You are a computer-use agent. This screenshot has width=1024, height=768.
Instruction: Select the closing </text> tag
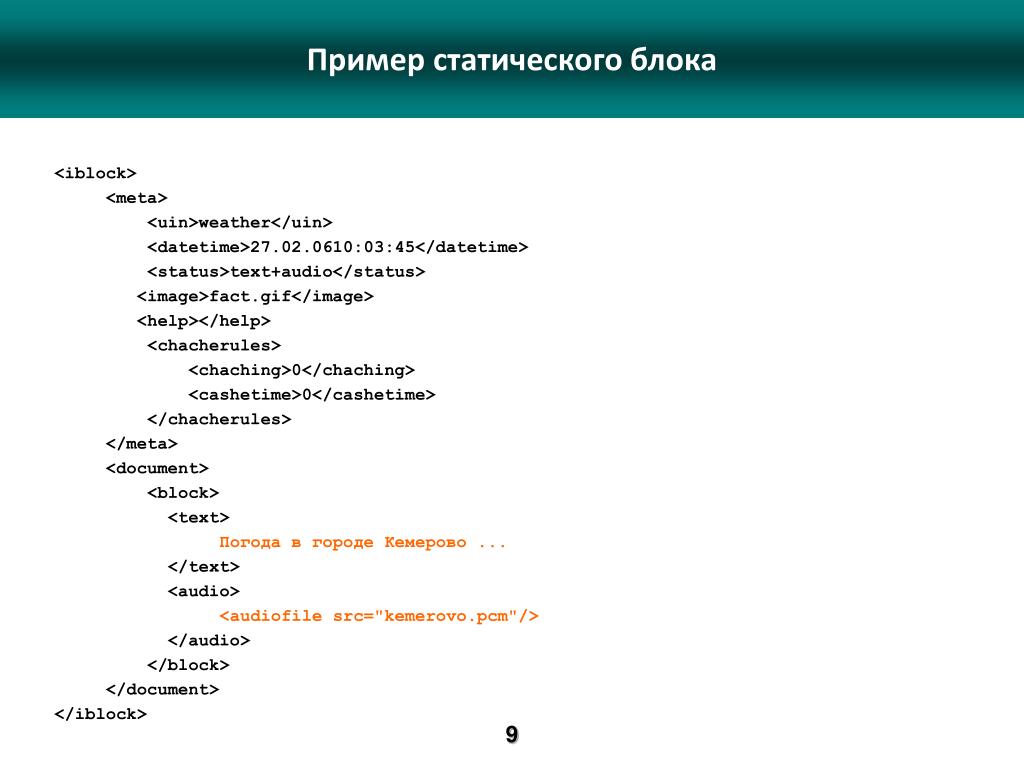[x=204, y=567]
